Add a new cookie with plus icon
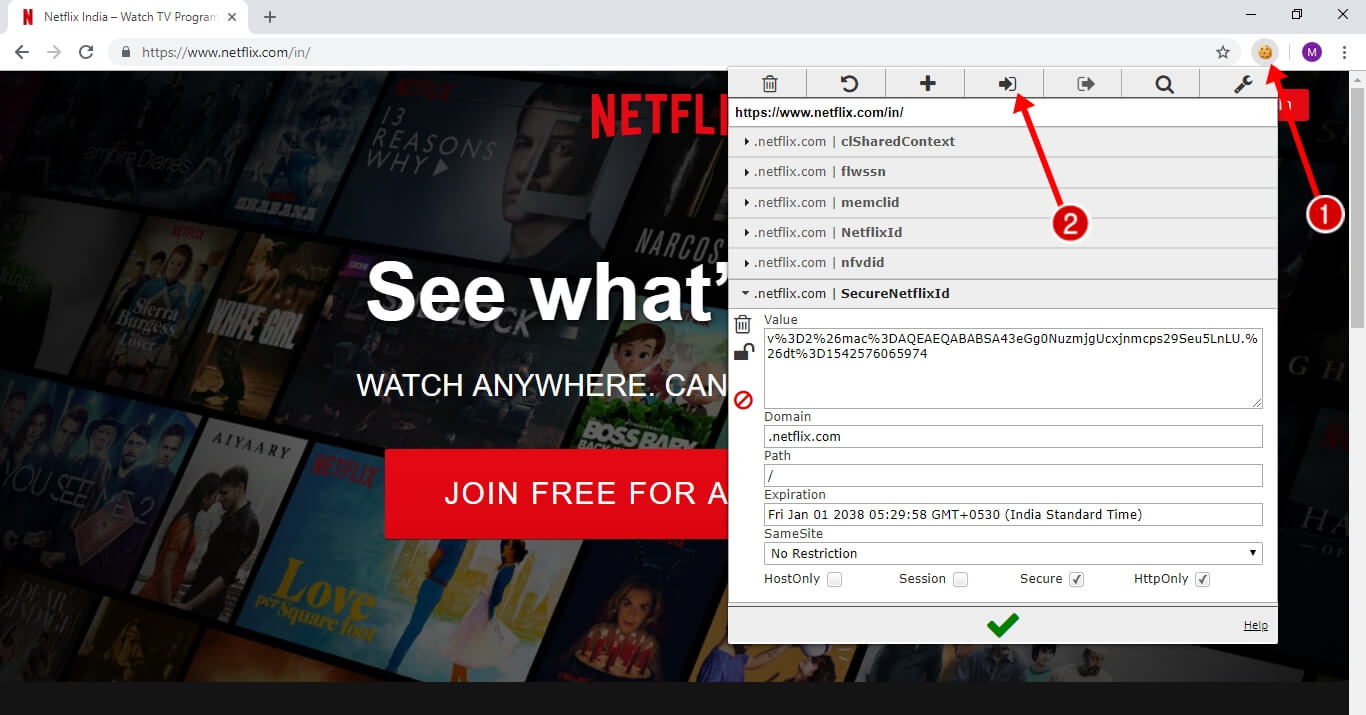 tap(927, 84)
